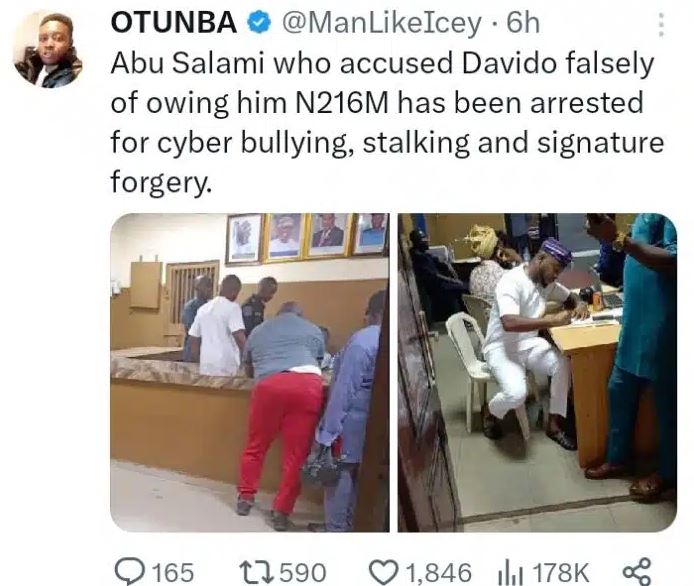
Task: Click the 'N216M' amount in the tweet text
Action: click(x=340, y=104)
